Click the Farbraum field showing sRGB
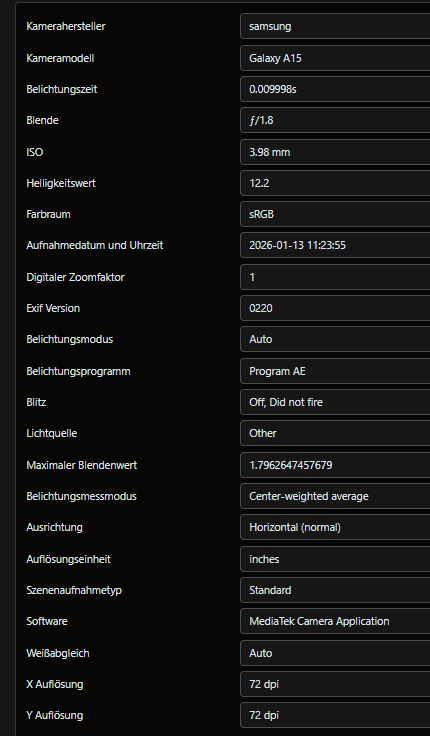Image resolution: width=430 pixels, height=736 pixels. (335, 214)
